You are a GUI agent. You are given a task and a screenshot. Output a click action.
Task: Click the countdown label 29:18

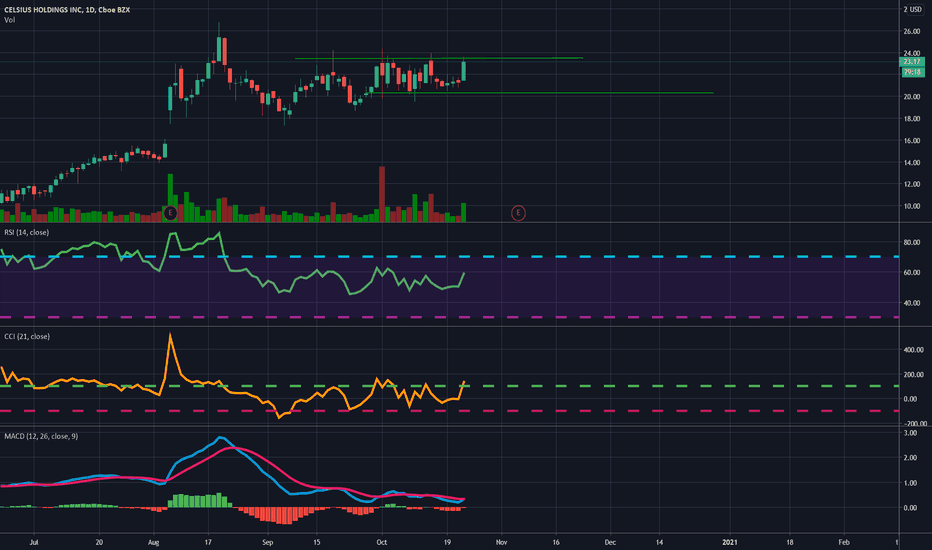[x=912, y=72]
